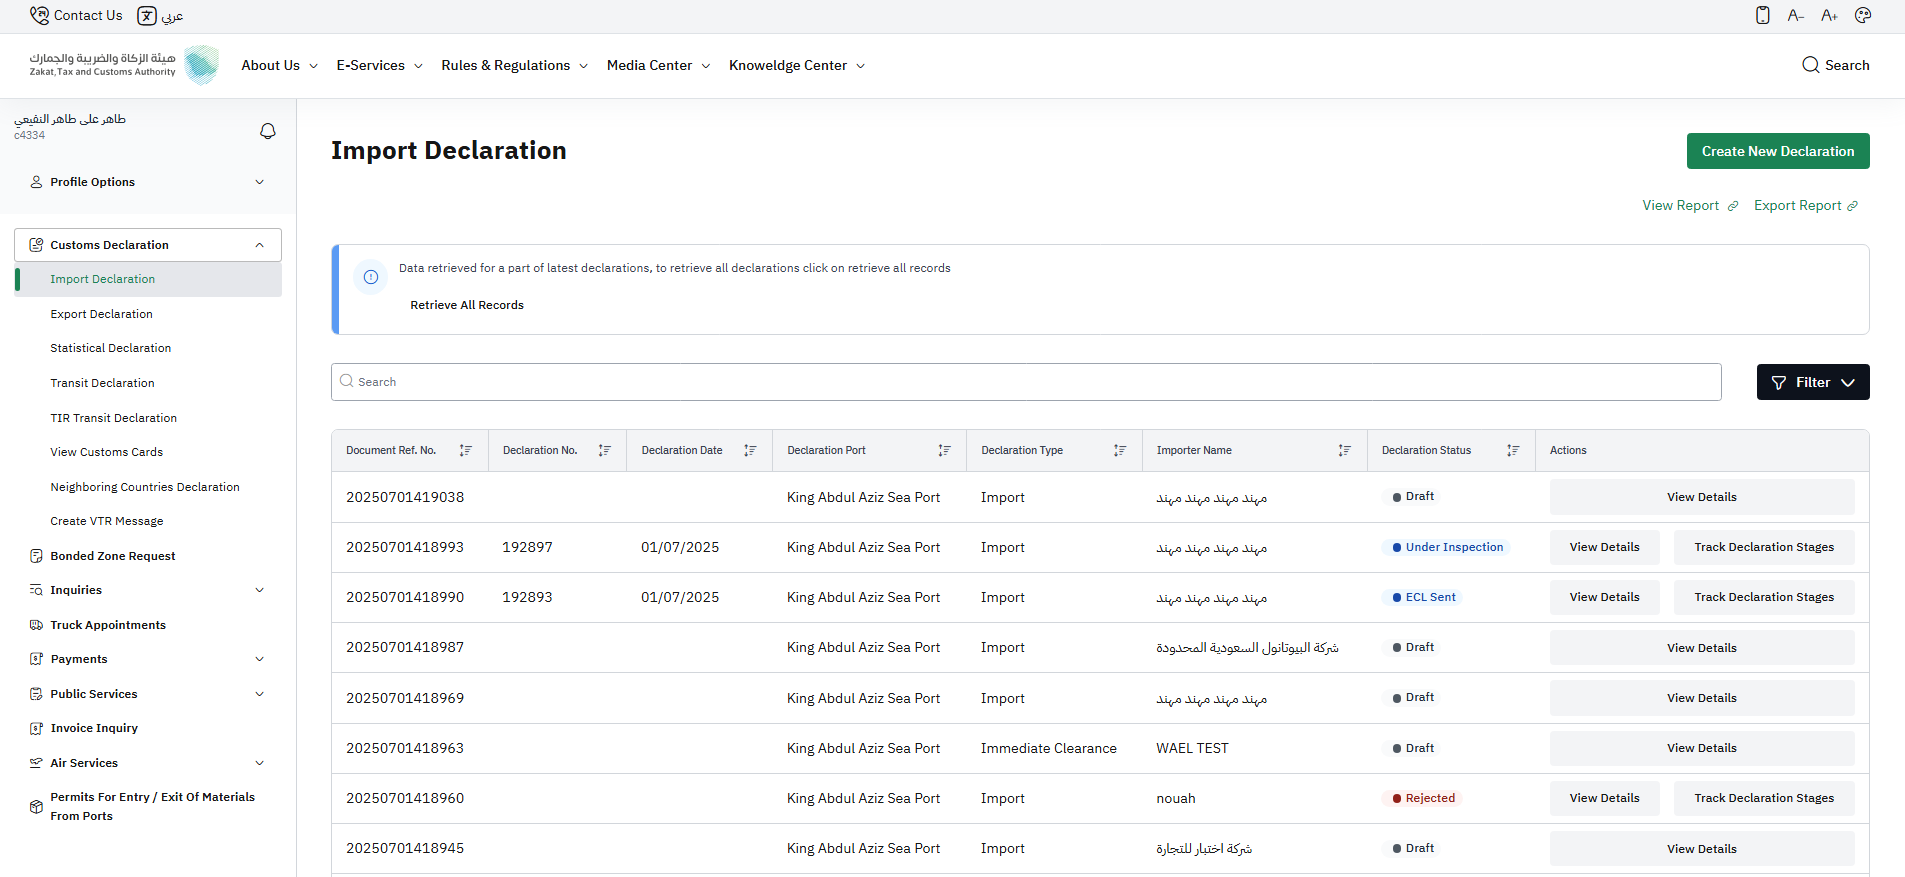Track Declaration Stages for 20250701418993
The height and width of the screenshot is (877, 1905).
[x=1764, y=547]
